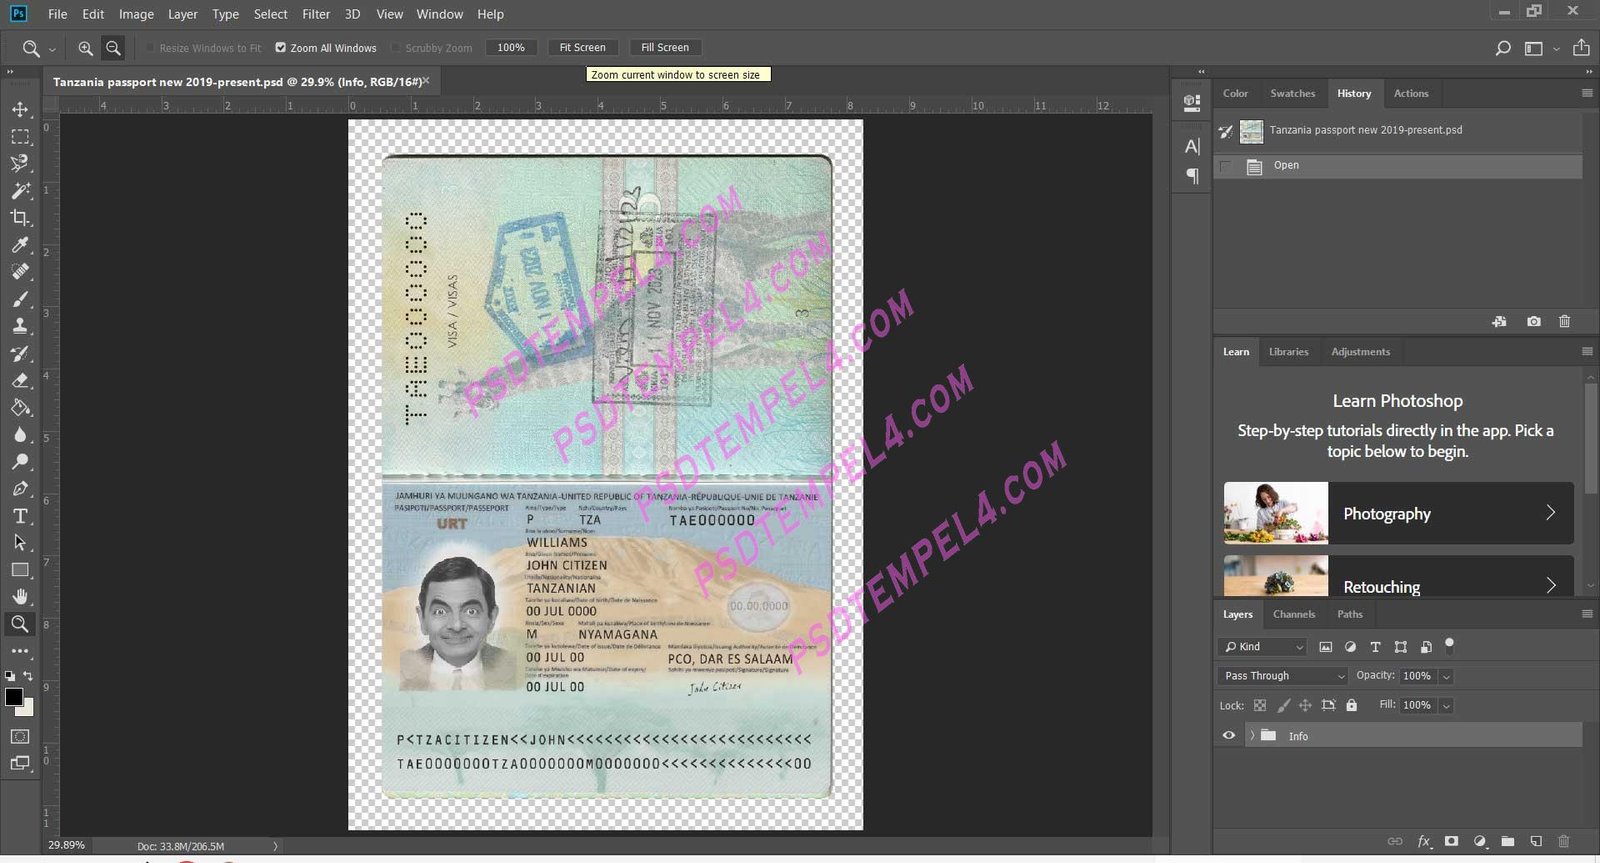Enable Resize Windows to Fit checkbox

click(x=151, y=48)
